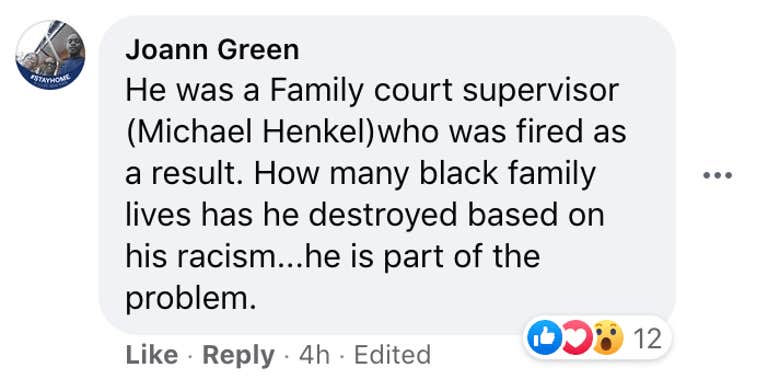
Task: Open Joann Green's profile picture
Action: click(x=50, y=55)
